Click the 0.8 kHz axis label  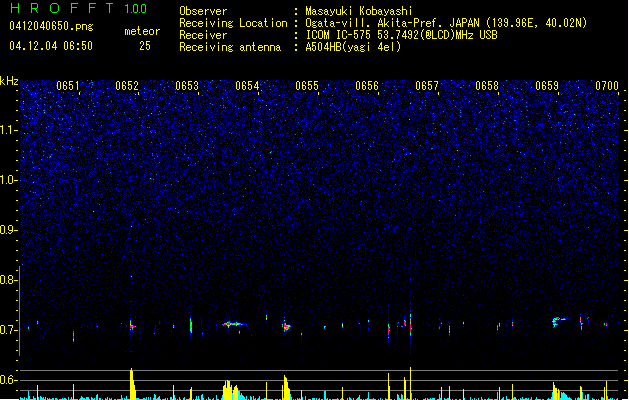(x=9, y=280)
